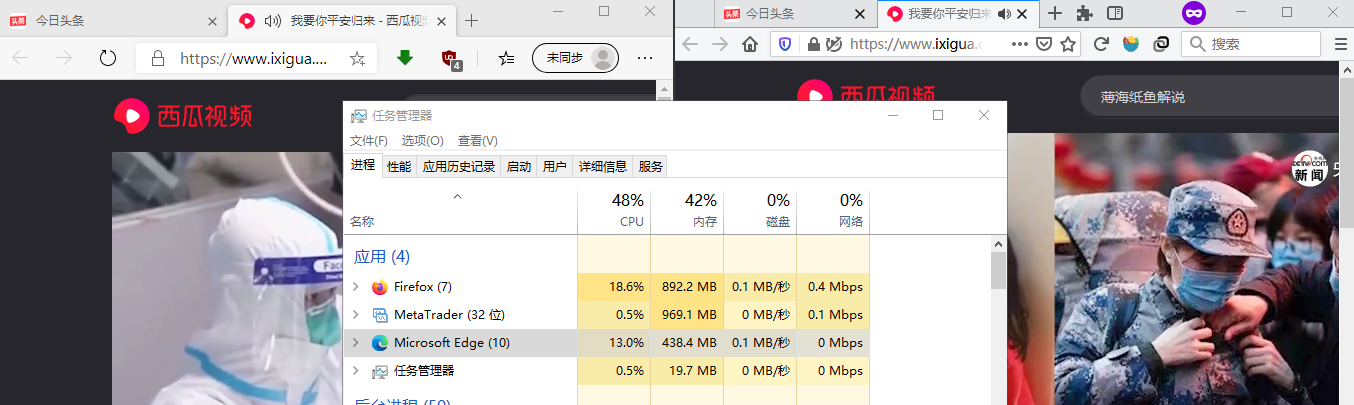Mute the Firefox 西瓜视频 tab audio

1005,14
